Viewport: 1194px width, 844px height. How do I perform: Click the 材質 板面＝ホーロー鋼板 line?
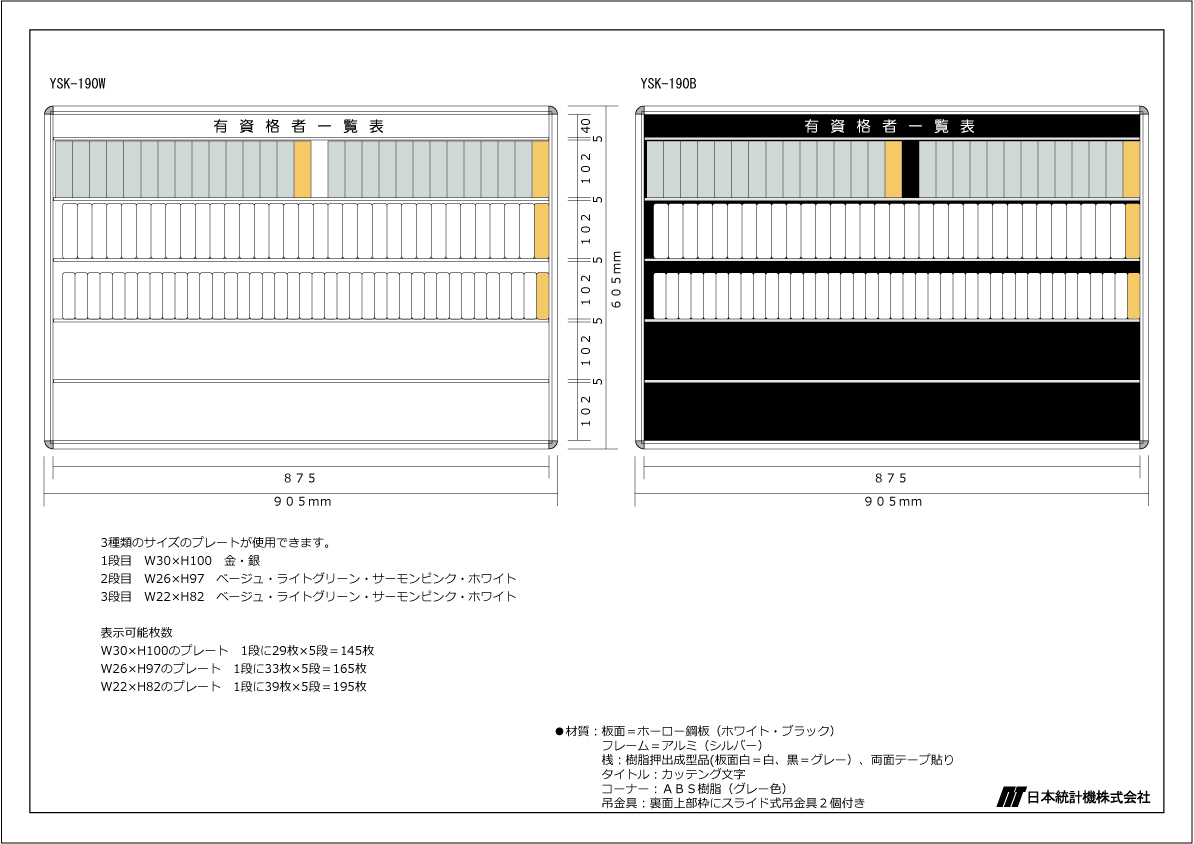[x=696, y=731]
